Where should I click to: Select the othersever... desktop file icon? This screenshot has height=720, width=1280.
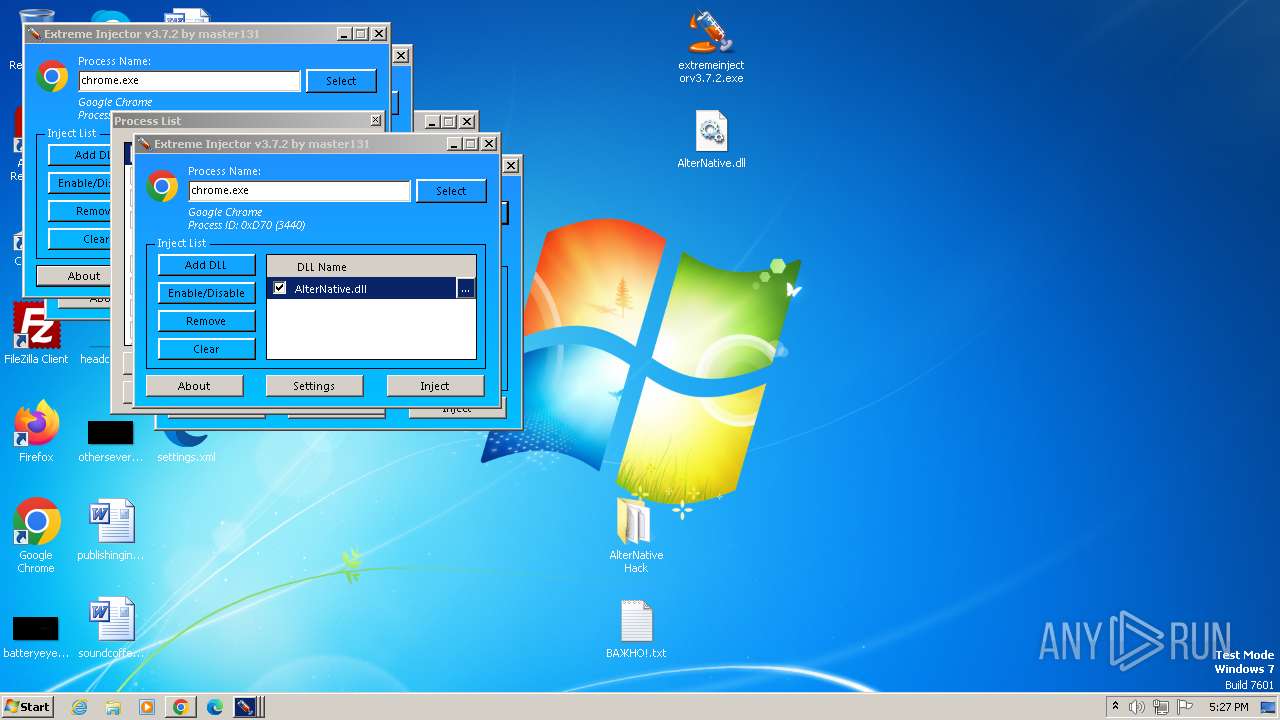click(x=111, y=440)
